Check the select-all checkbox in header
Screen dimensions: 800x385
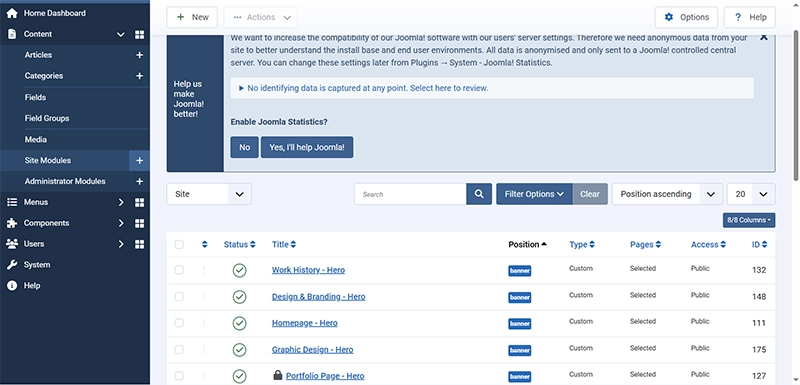pos(179,245)
